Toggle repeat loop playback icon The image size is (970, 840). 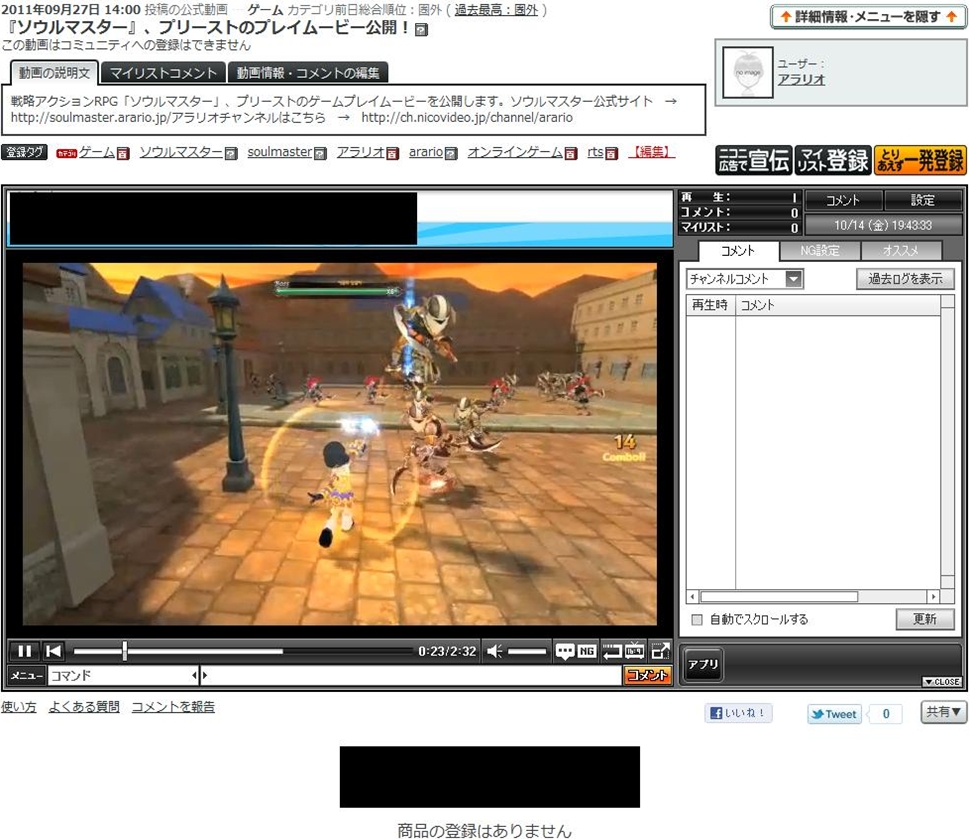(x=611, y=651)
